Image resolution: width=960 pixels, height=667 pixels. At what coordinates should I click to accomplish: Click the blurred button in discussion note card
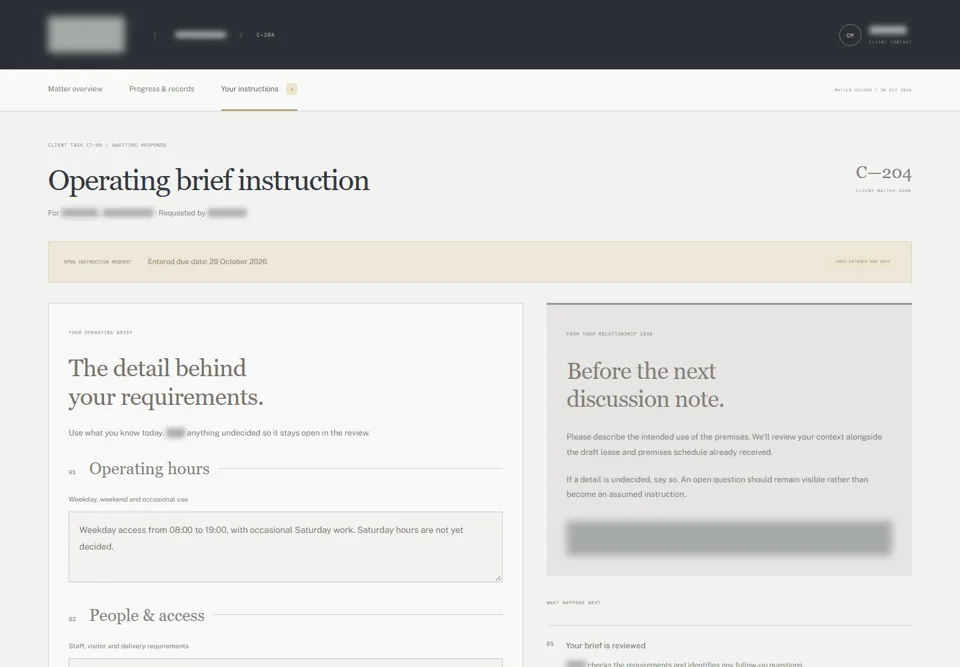(x=729, y=537)
